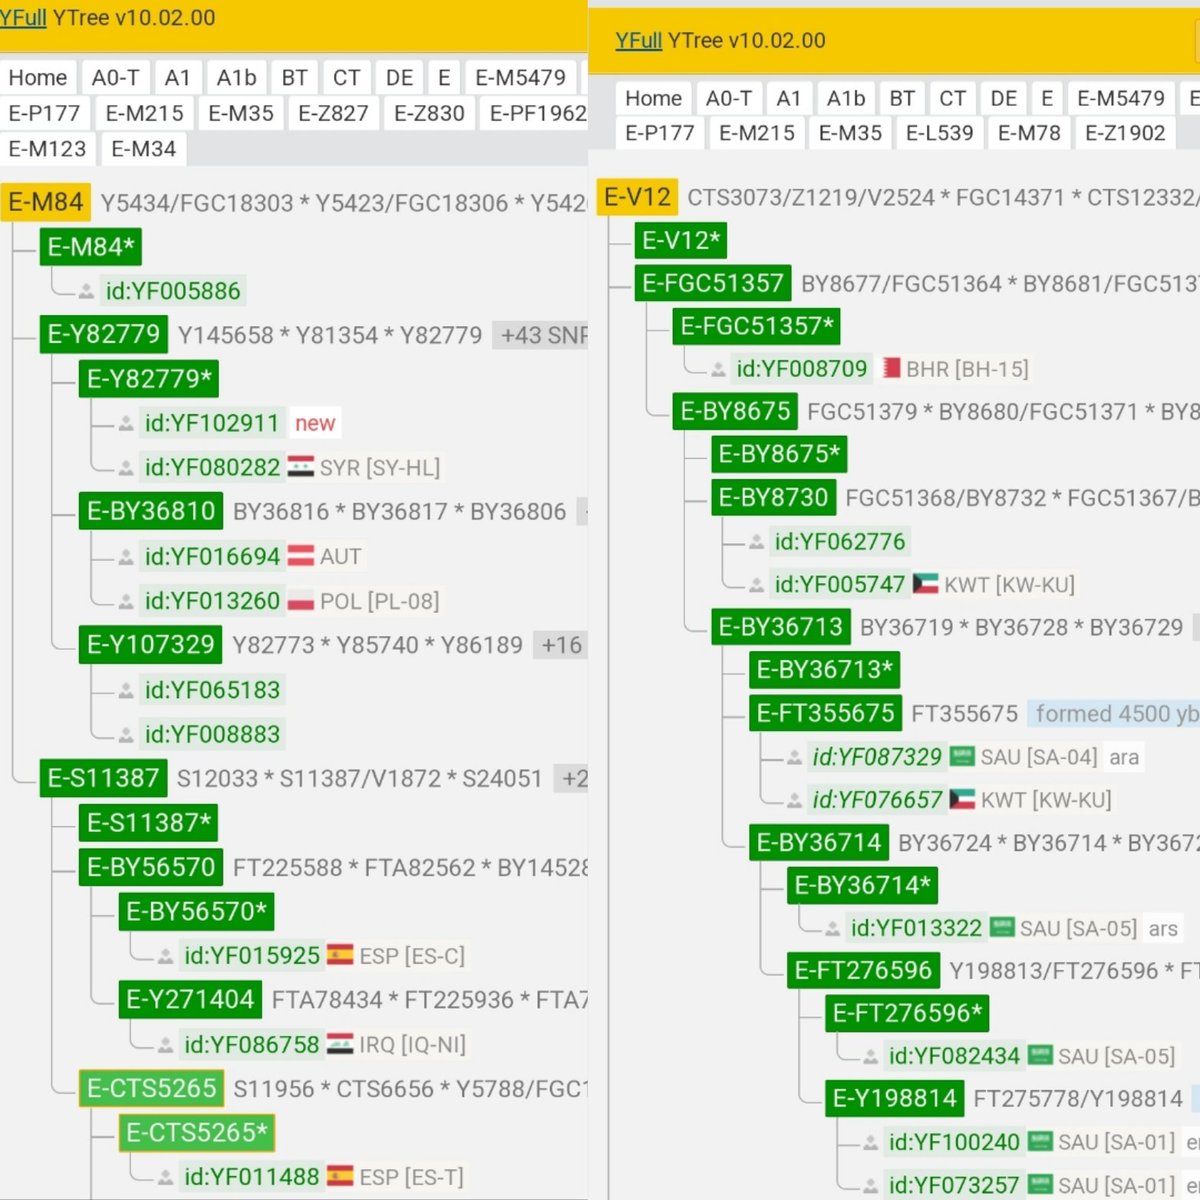Open sample id:YF015925 from Spain
Viewport: 1200px width, 1200px height.
pos(251,956)
